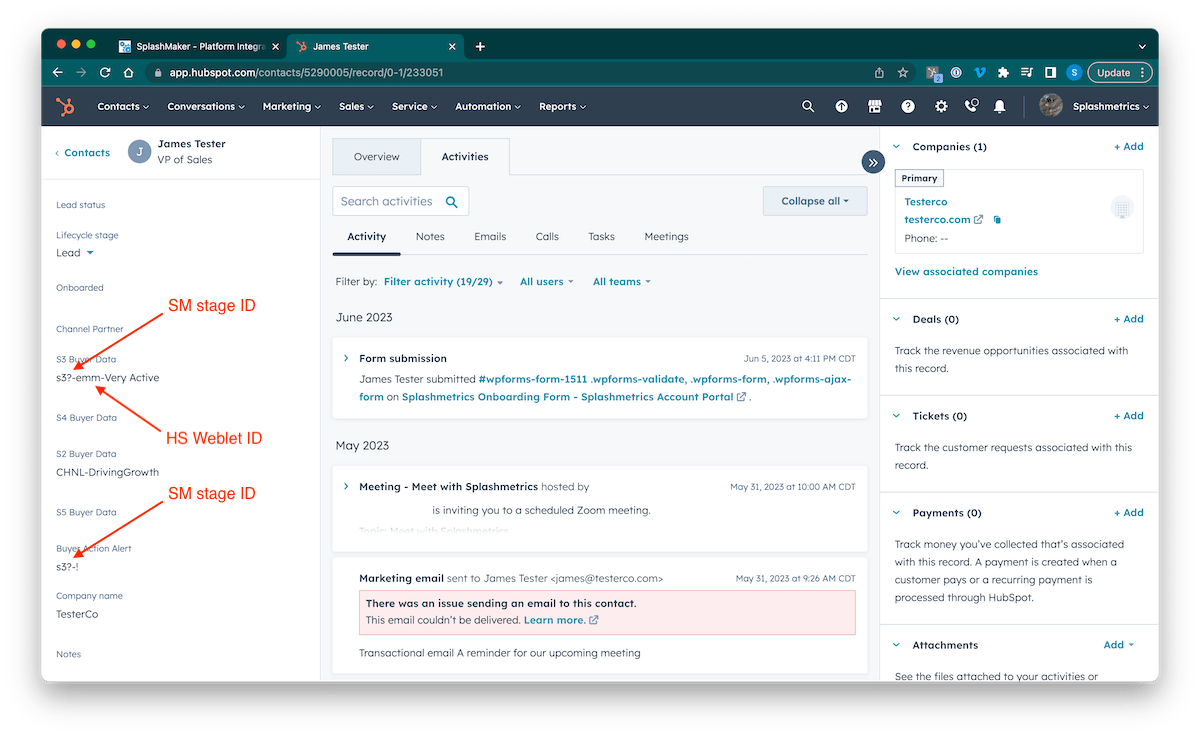
Task: Open the Filter activity (19/29) dropdown
Action: click(443, 282)
